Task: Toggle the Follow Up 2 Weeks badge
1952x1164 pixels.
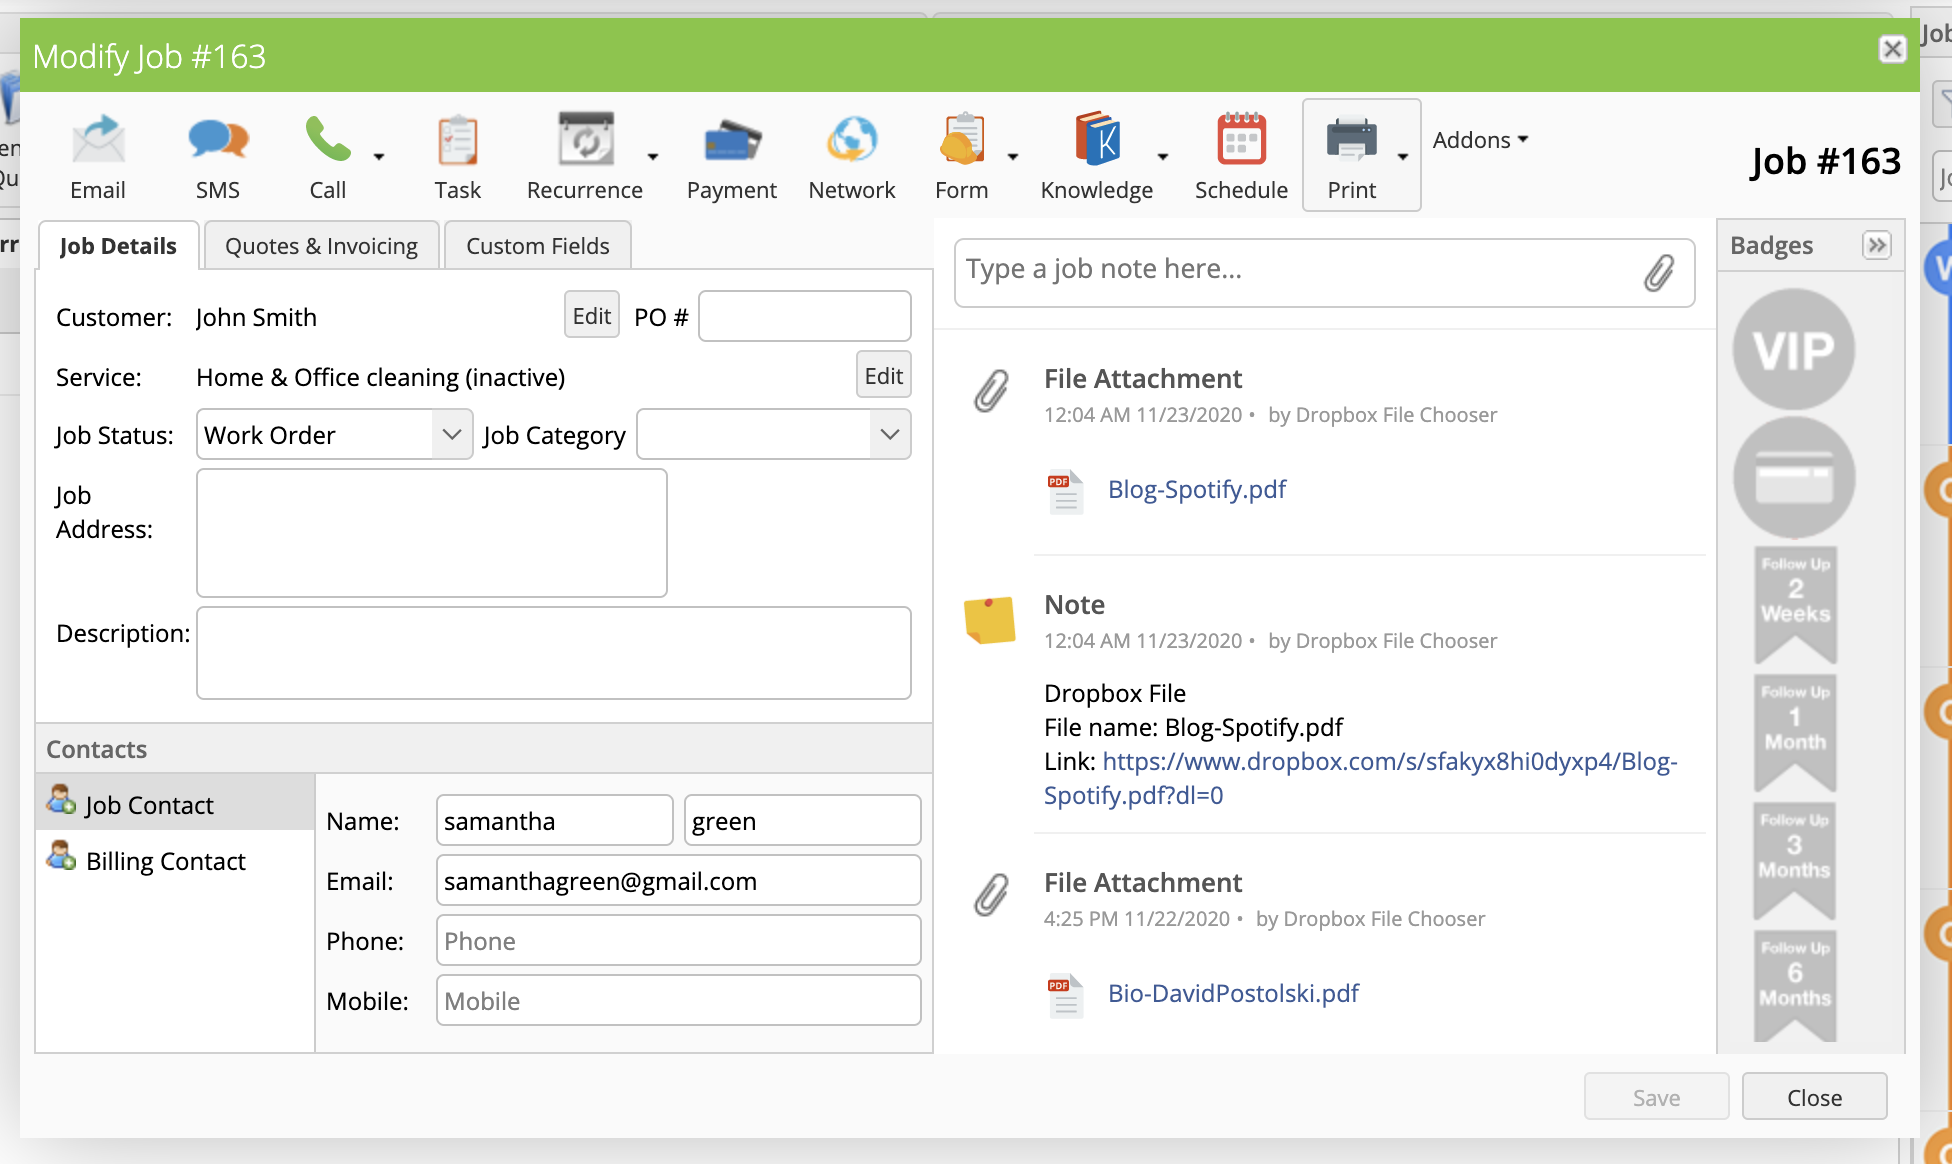Action: tap(1795, 602)
